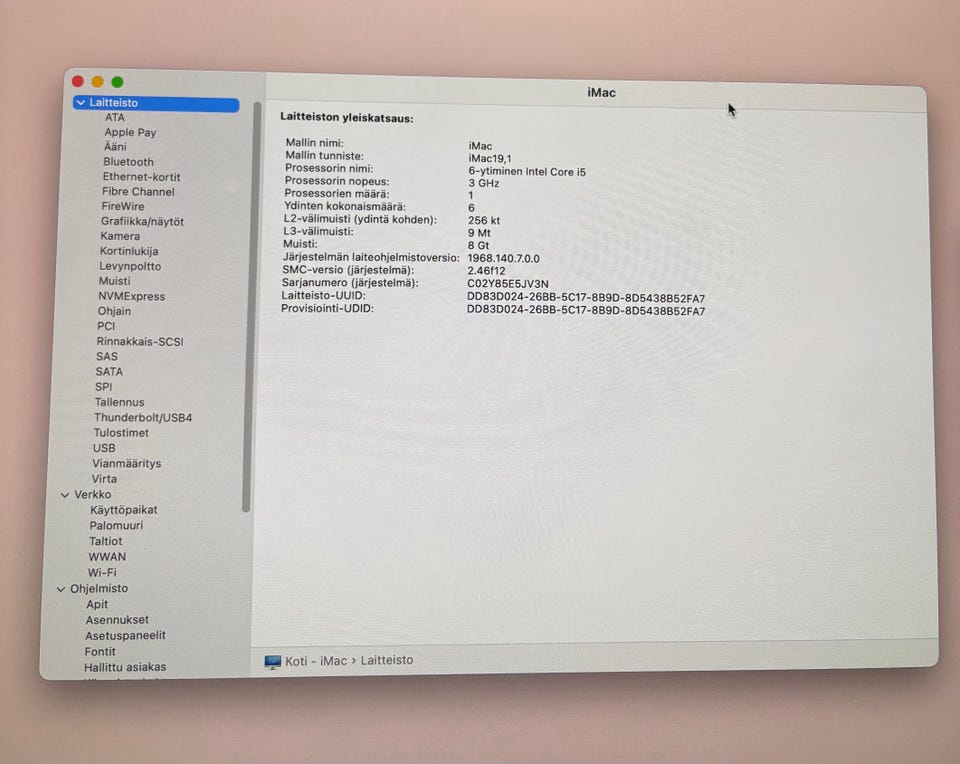The image size is (960, 764).
Task: Select NVMExpress in the sidebar
Action: (132, 296)
